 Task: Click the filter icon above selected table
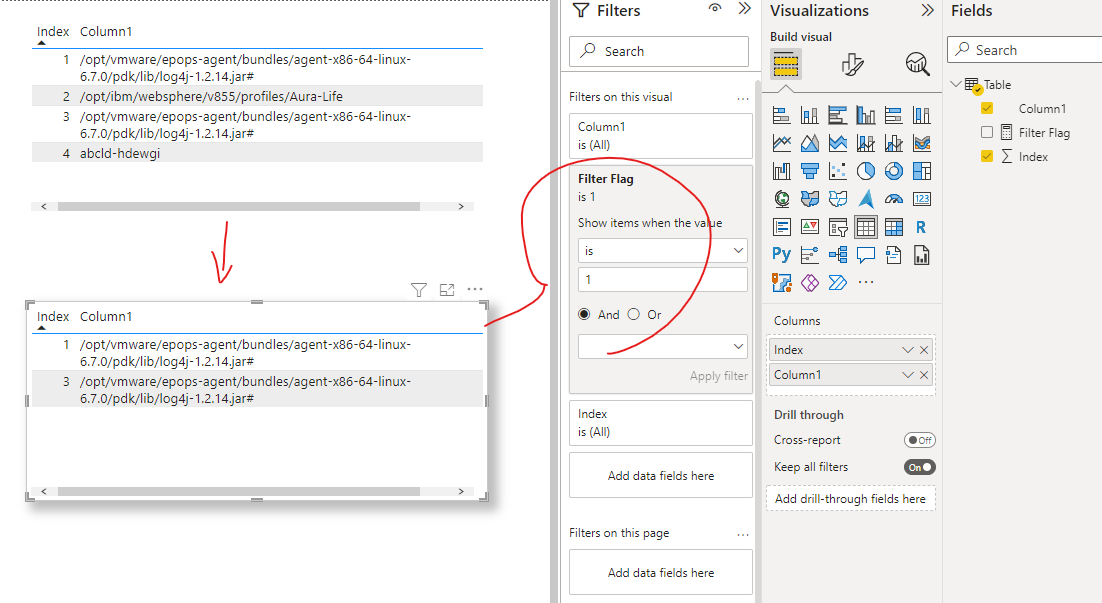[x=419, y=290]
